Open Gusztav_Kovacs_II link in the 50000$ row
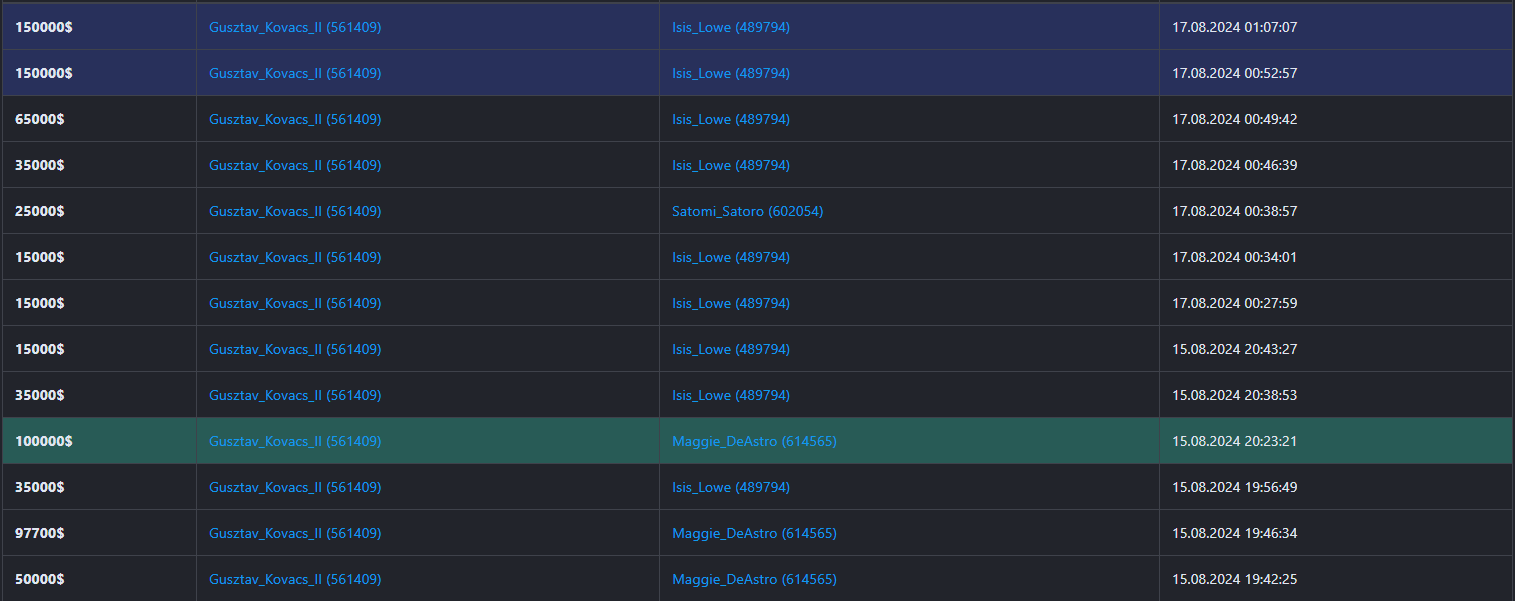 [x=294, y=579]
